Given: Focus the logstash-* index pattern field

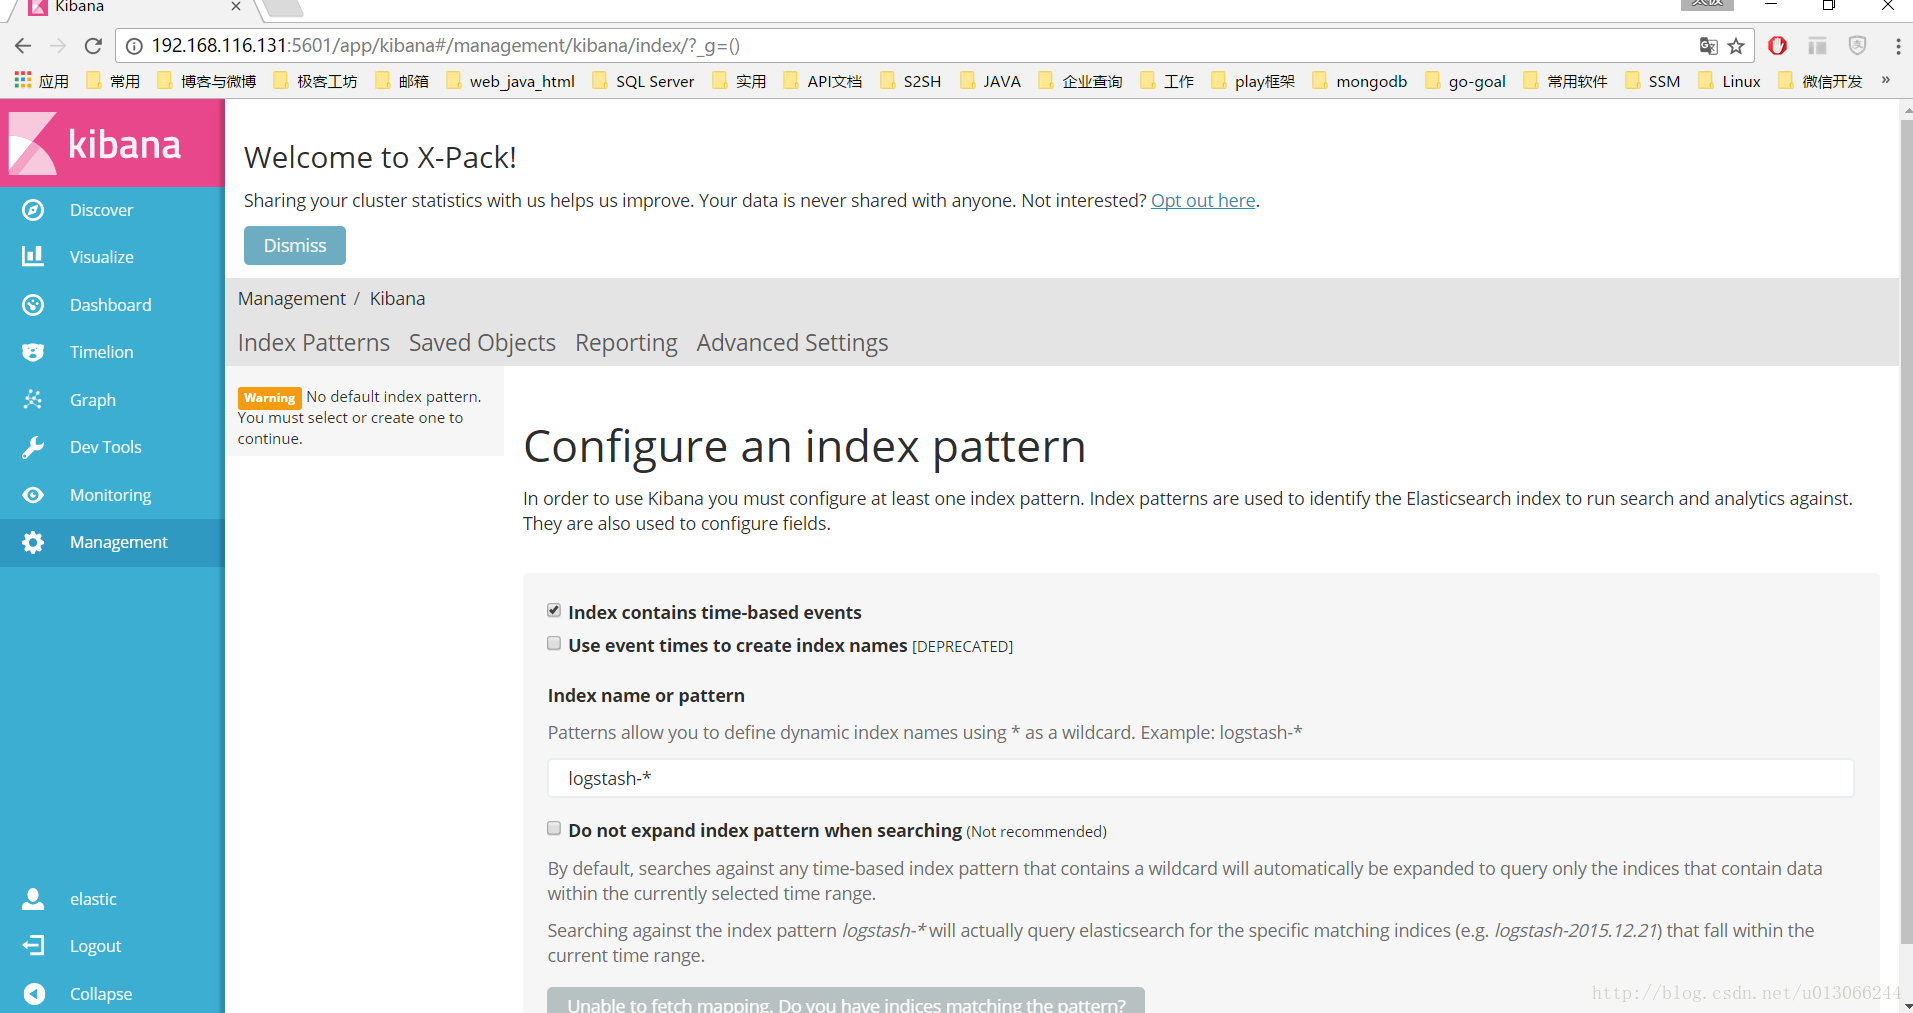Looking at the screenshot, I should (1200, 778).
